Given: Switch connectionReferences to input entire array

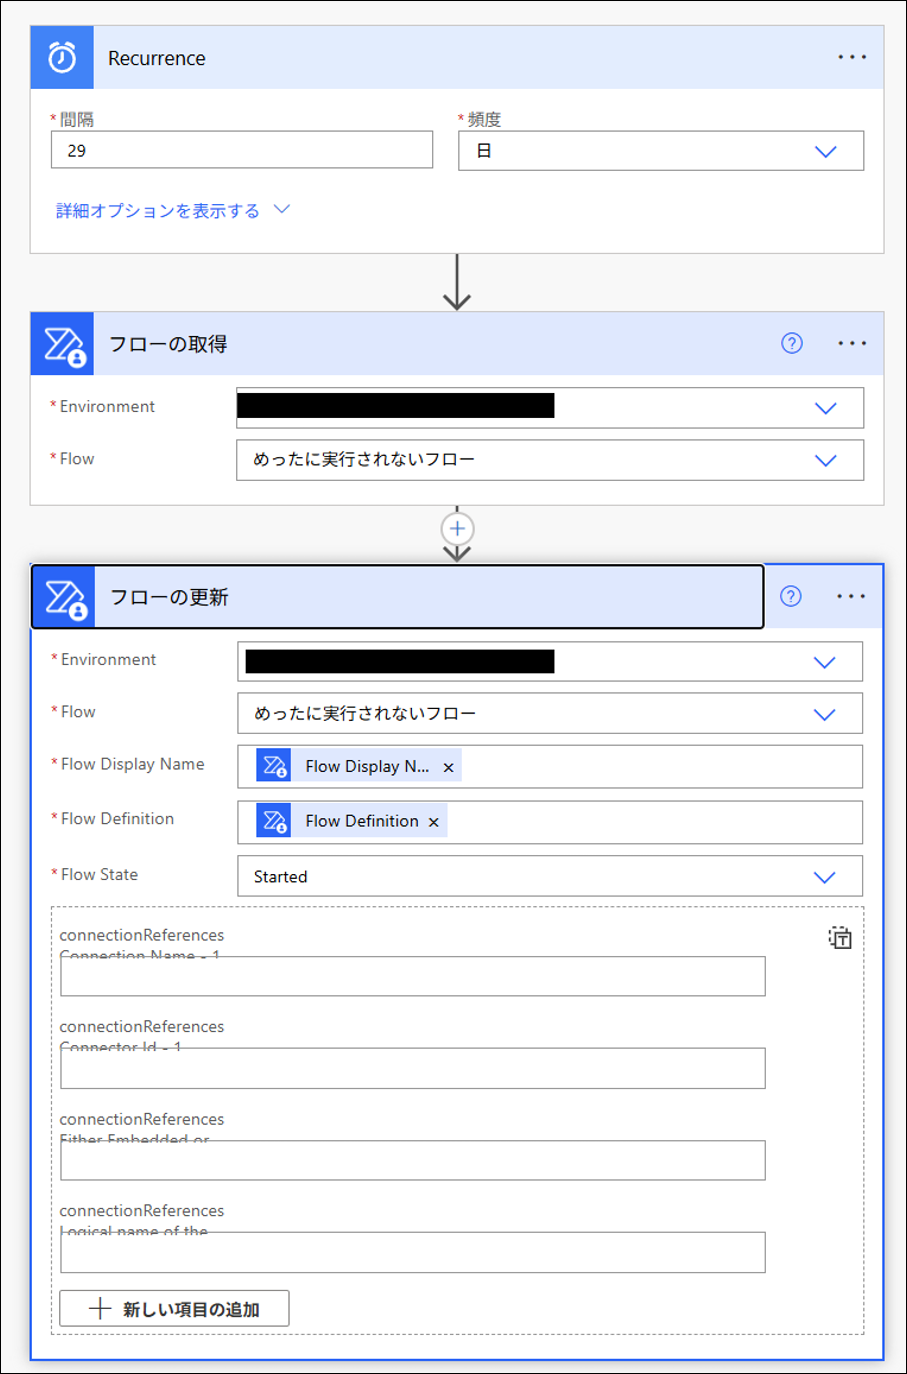Looking at the screenshot, I should [840, 938].
